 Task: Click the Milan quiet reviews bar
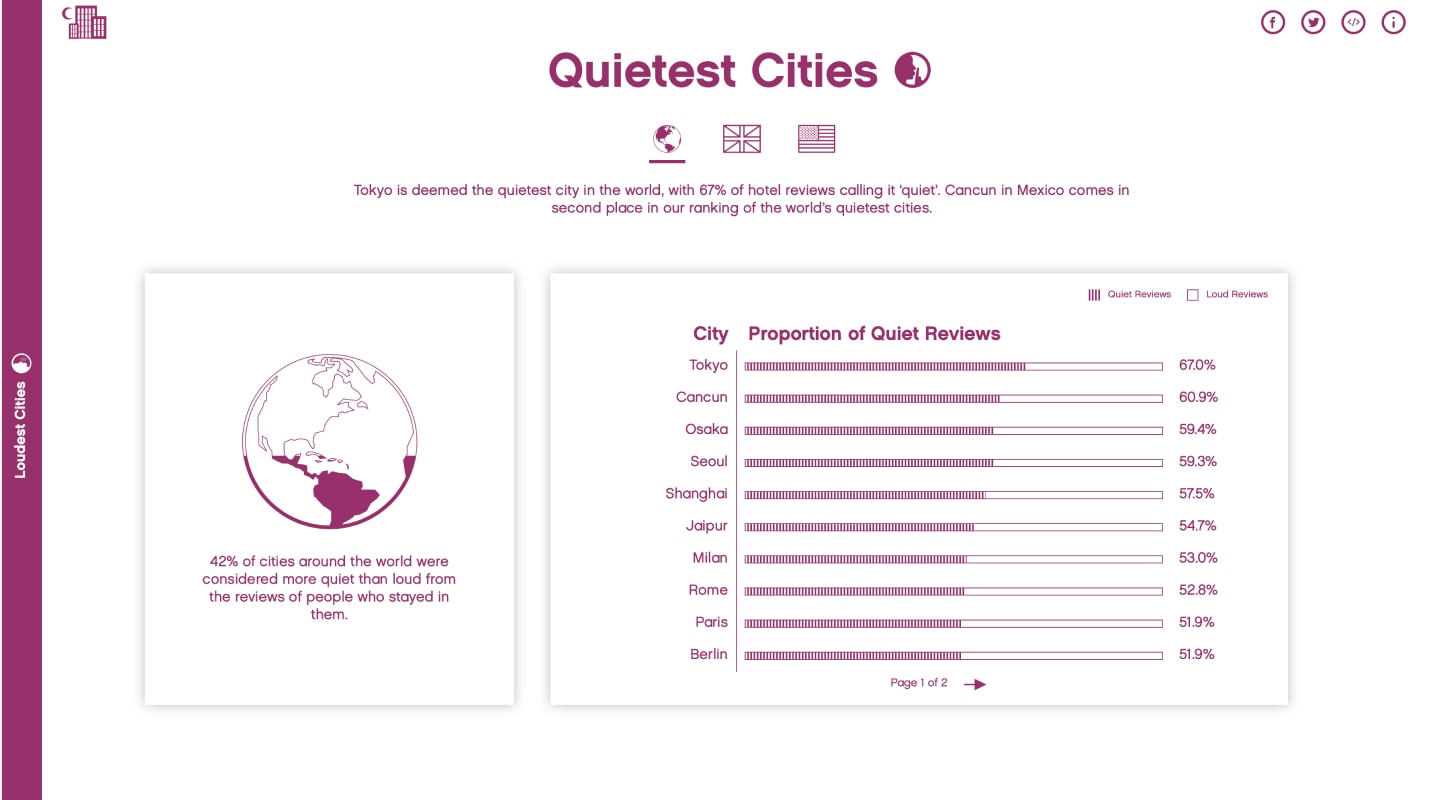tap(855, 559)
